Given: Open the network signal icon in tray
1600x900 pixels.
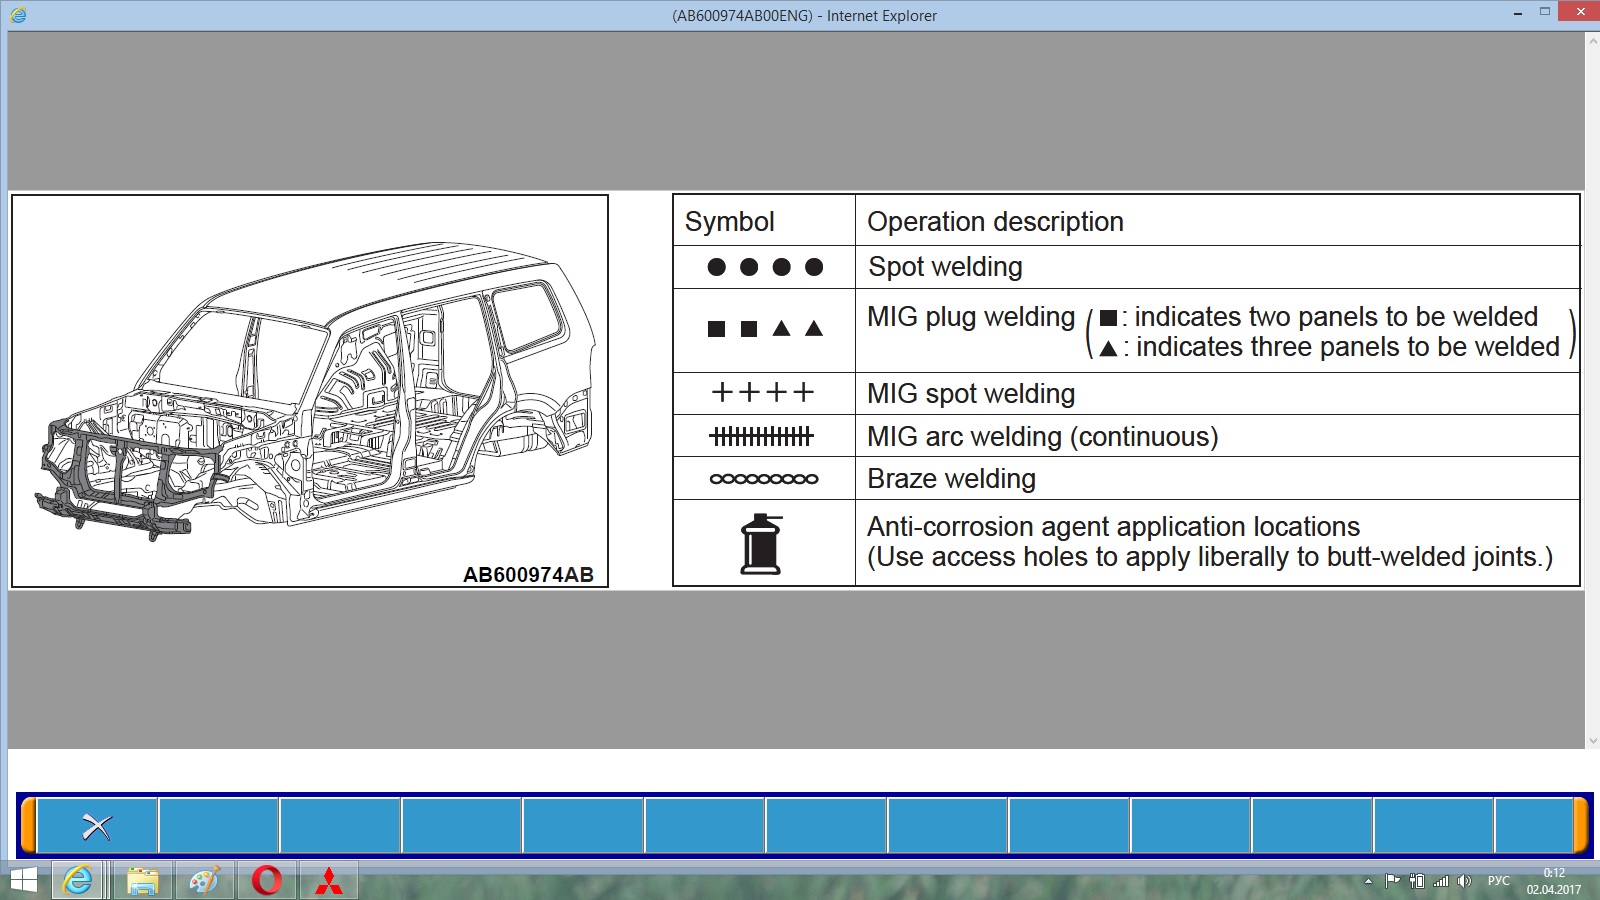Looking at the screenshot, I should coord(1441,881).
